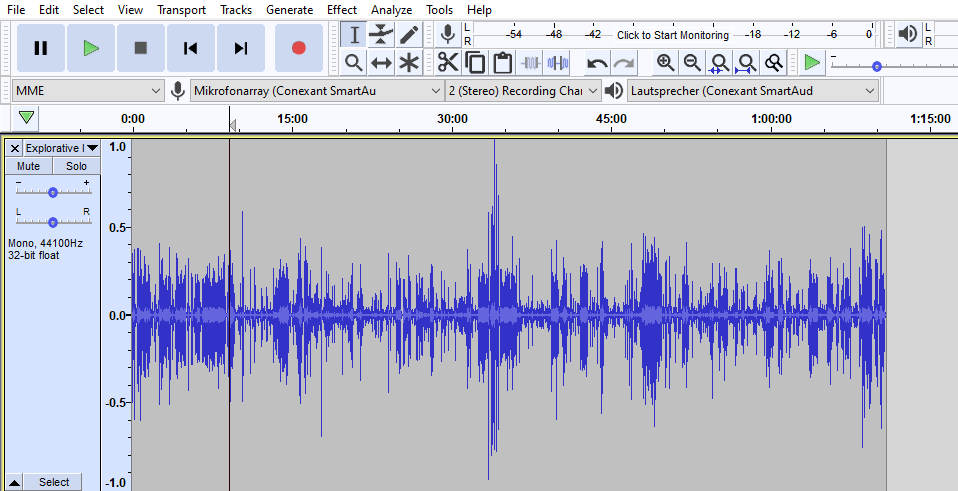This screenshot has height=491, width=958.
Task: Open the Explorative track name dropdown menu
Action: [x=62, y=148]
